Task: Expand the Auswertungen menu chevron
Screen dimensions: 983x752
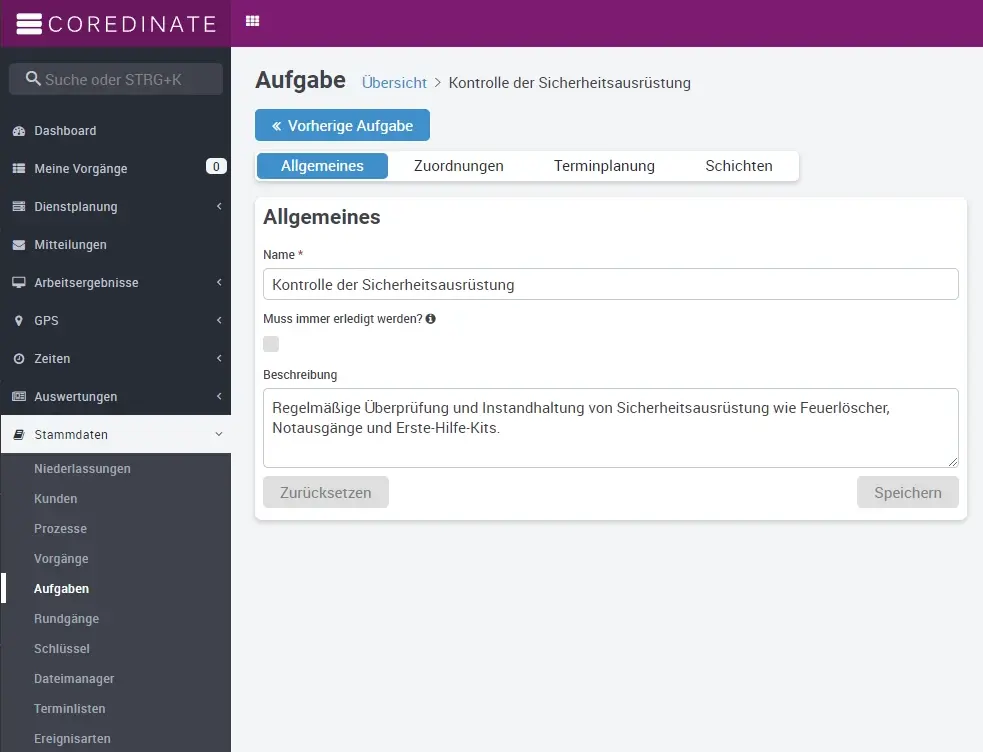Action: pyautogui.click(x=218, y=397)
